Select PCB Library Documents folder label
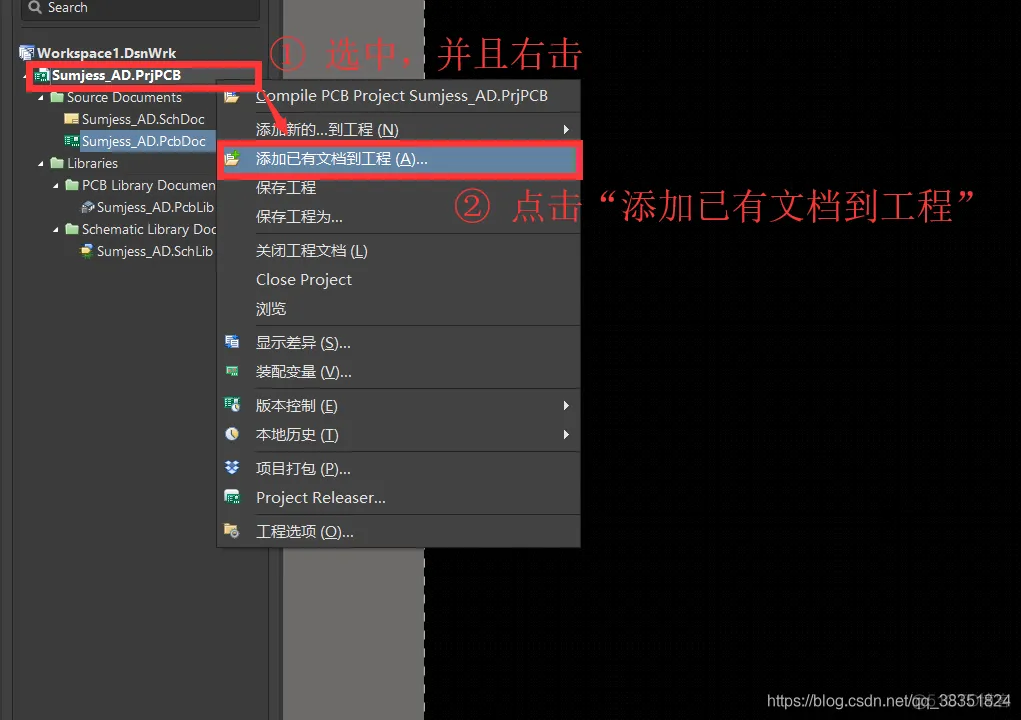This screenshot has width=1021, height=720. (148, 186)
